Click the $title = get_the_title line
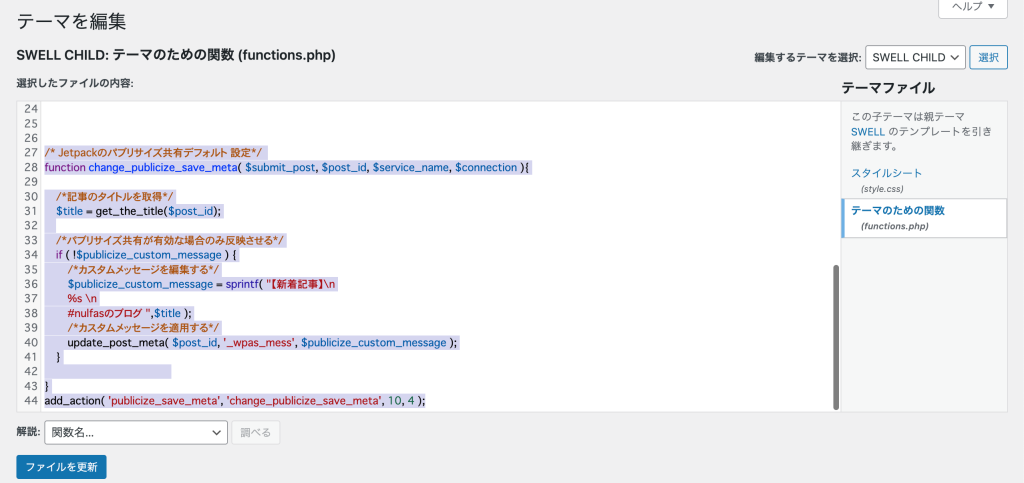Viewport: 1024px width, 483px height. [x=139, y=211]
